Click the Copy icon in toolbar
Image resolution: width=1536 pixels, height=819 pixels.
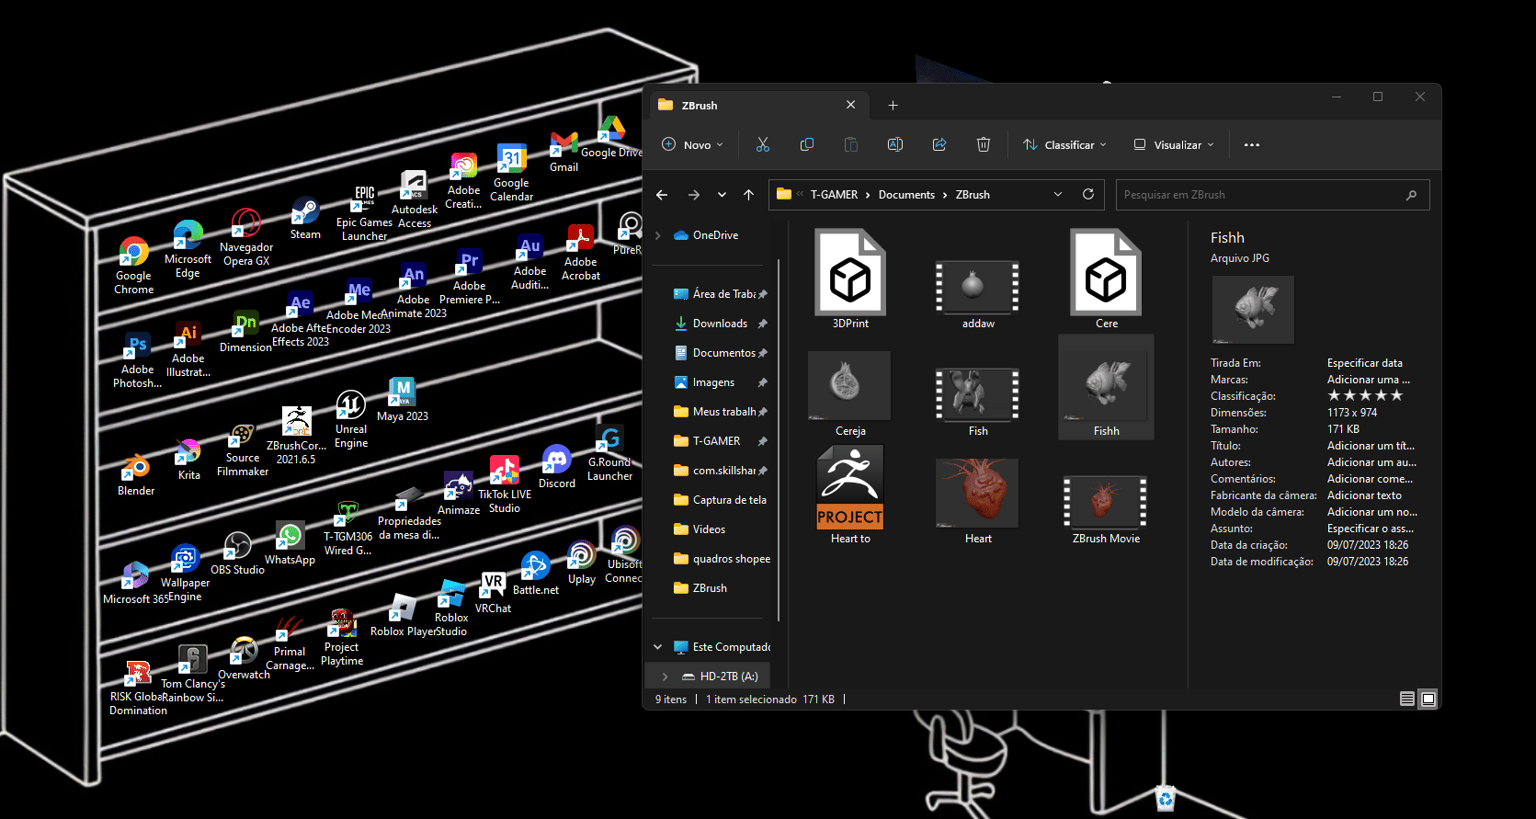[807, 145]
